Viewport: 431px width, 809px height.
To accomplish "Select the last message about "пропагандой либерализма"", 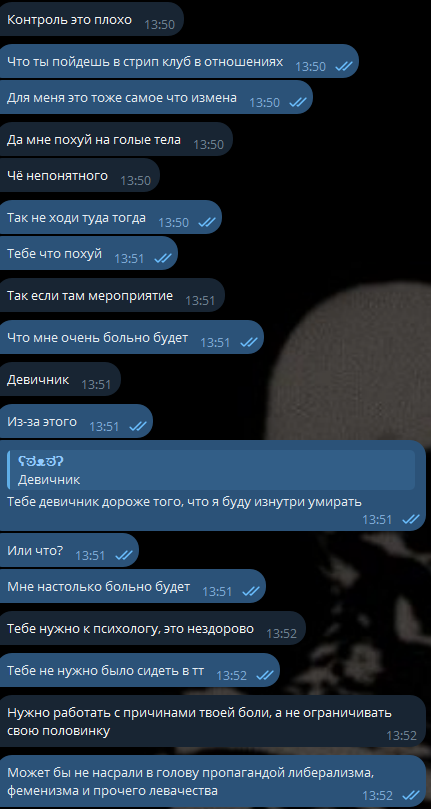I will click(213, 781).
